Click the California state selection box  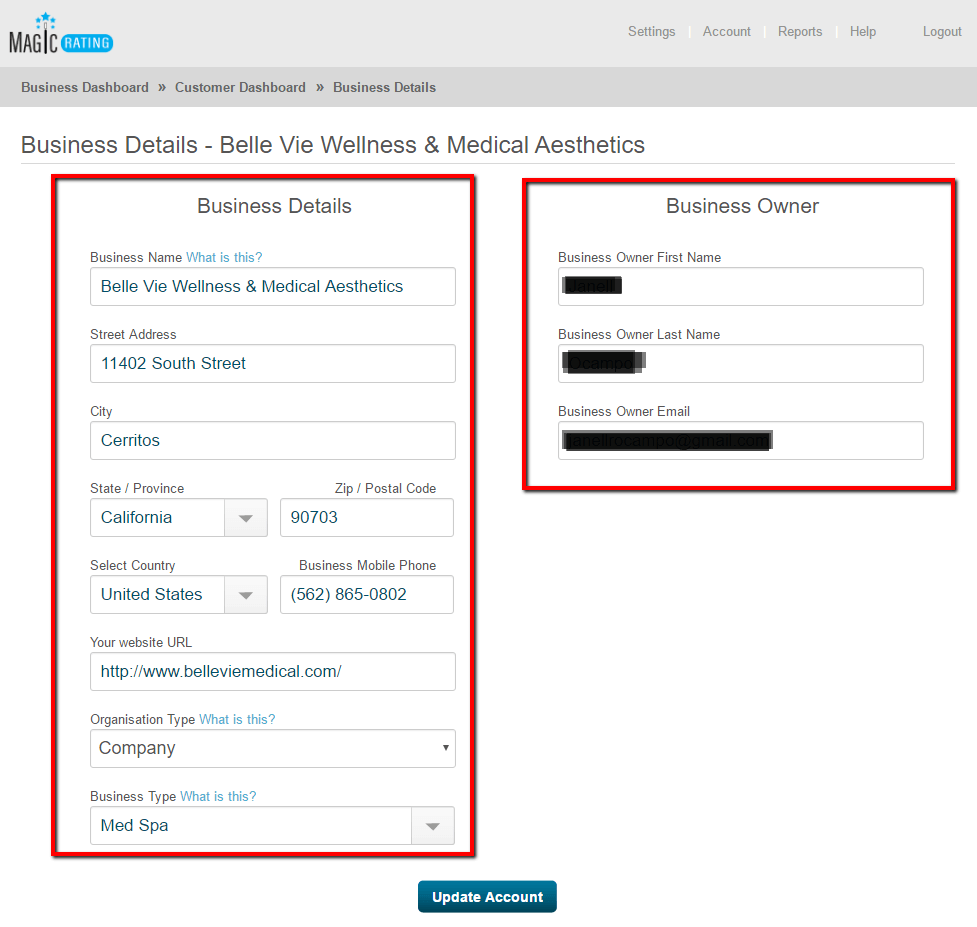click(158, 518)
